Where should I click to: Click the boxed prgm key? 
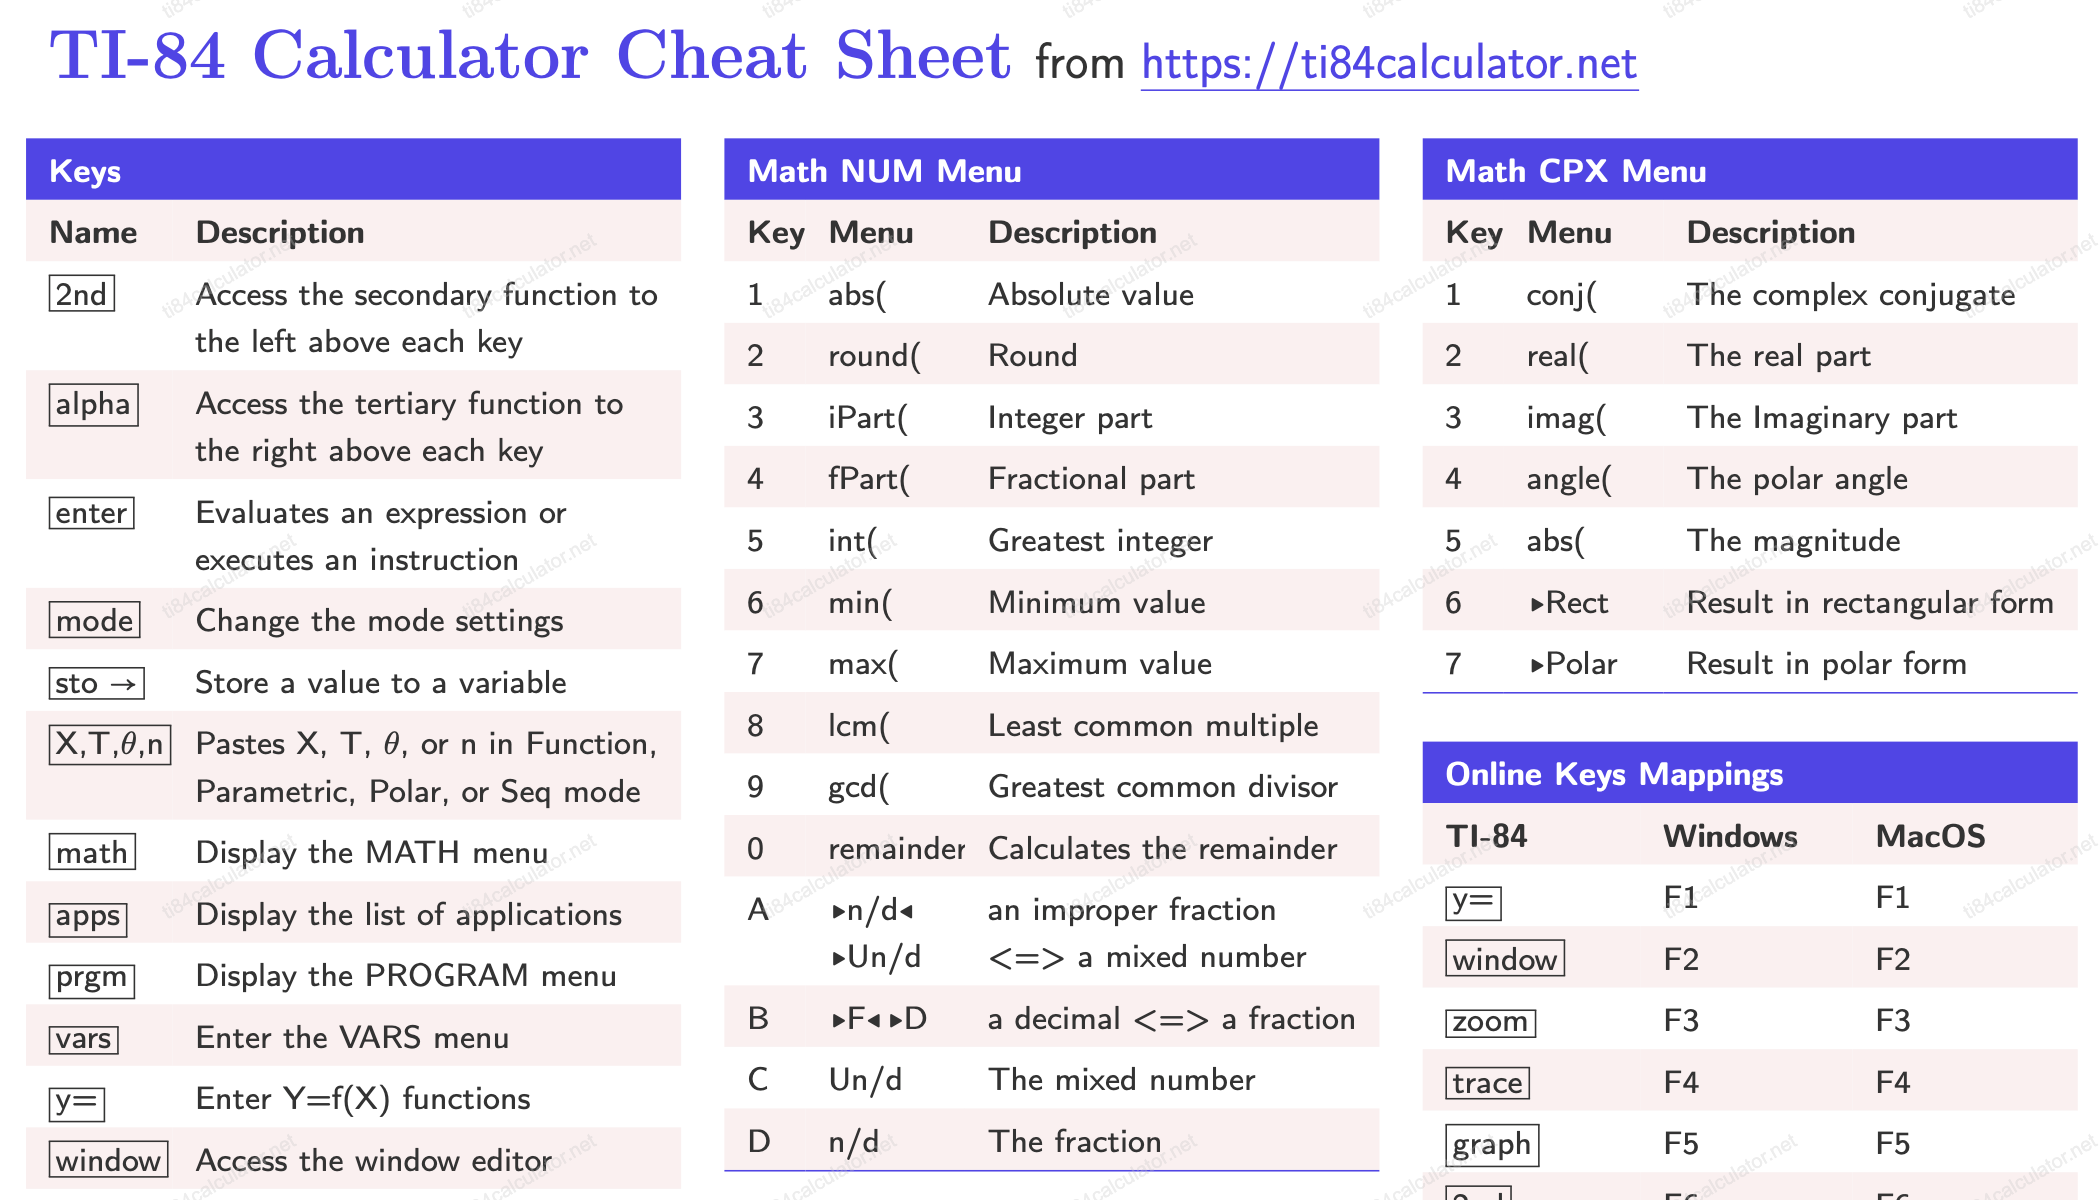click(91, 978)
